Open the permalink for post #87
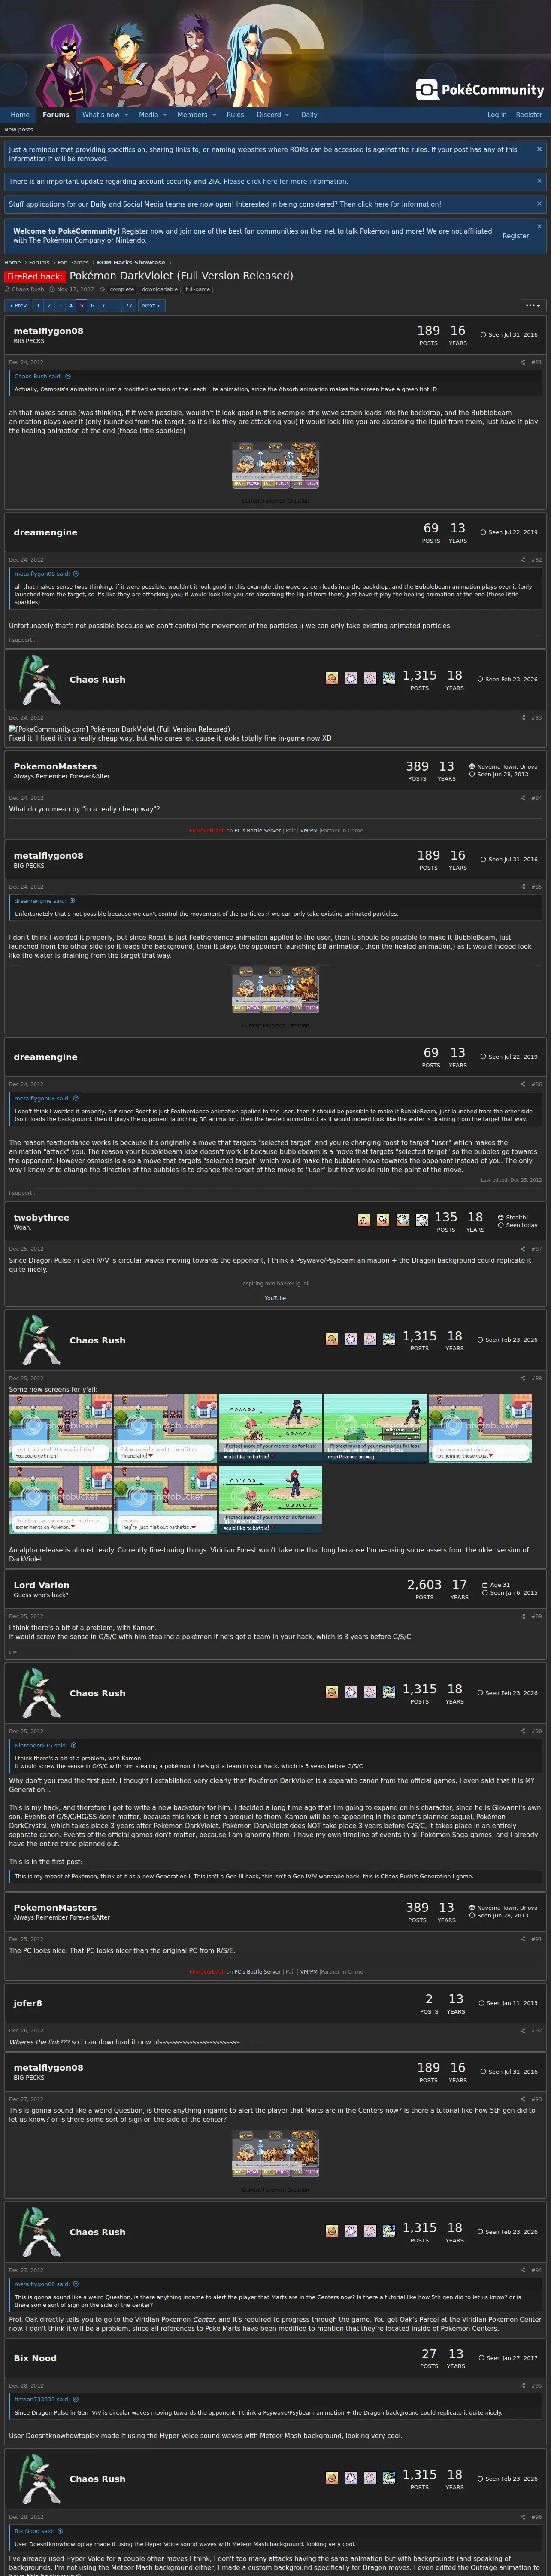 [x=537, y=1248]
